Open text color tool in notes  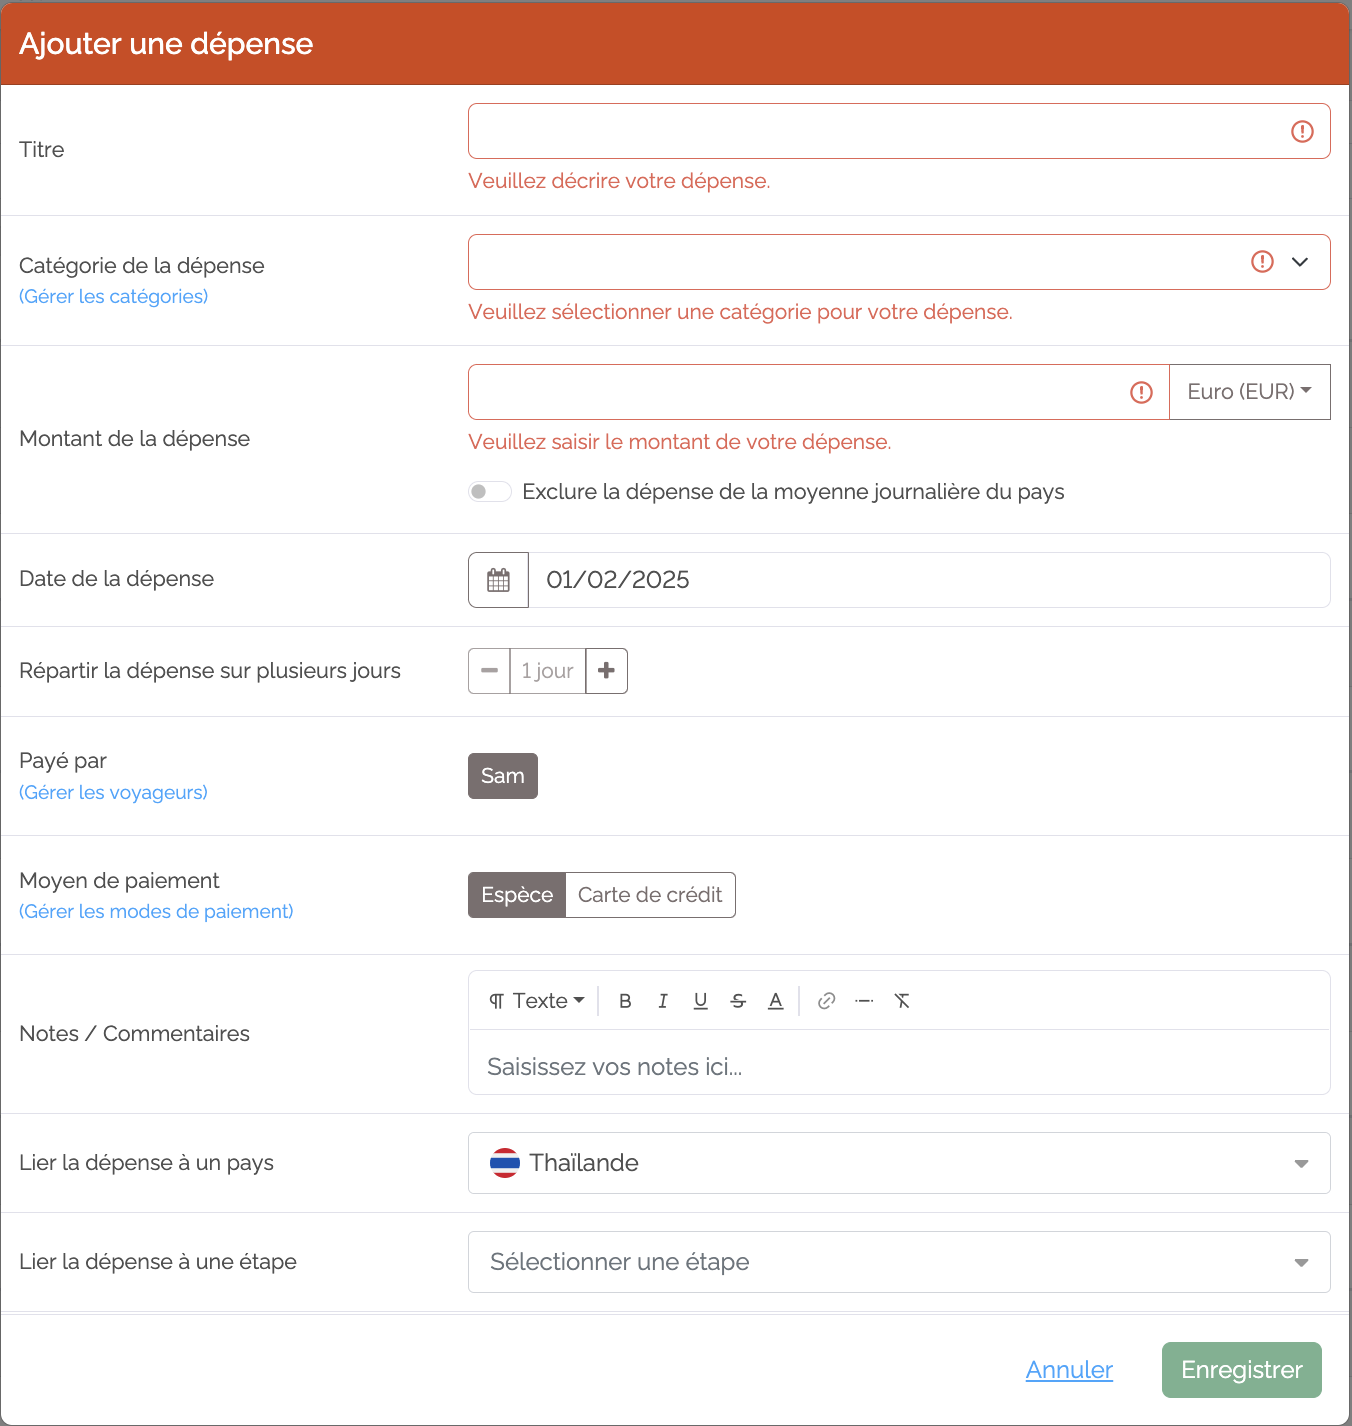click(776, 1001)
